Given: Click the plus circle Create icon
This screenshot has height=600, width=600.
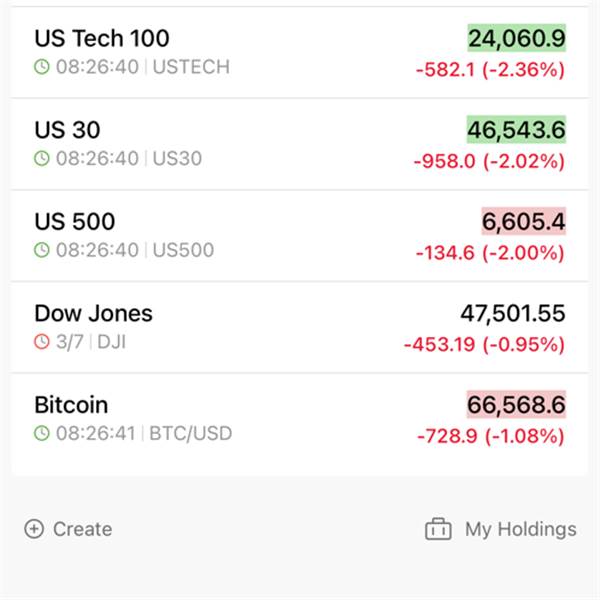Looking at the screenshot, I should click(34, 529).
